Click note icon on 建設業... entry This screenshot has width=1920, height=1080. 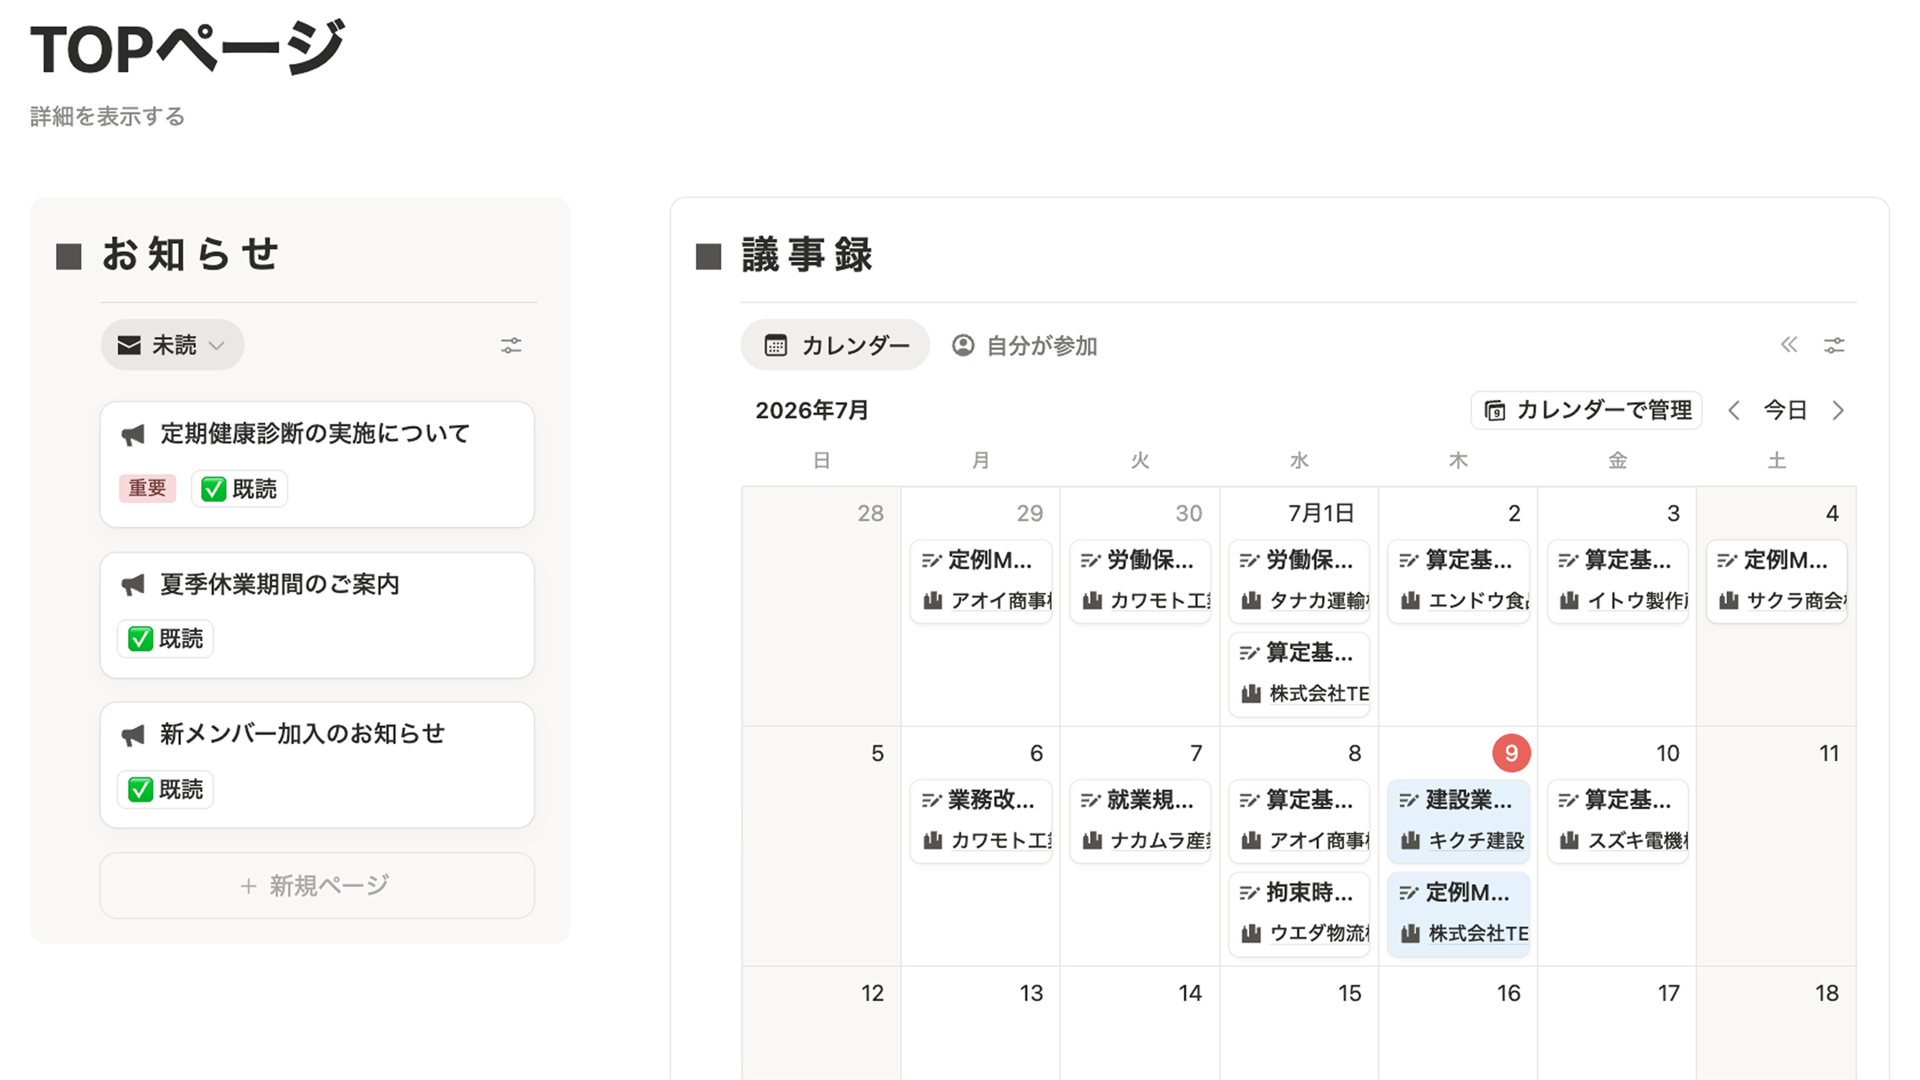coord(1409,800)
